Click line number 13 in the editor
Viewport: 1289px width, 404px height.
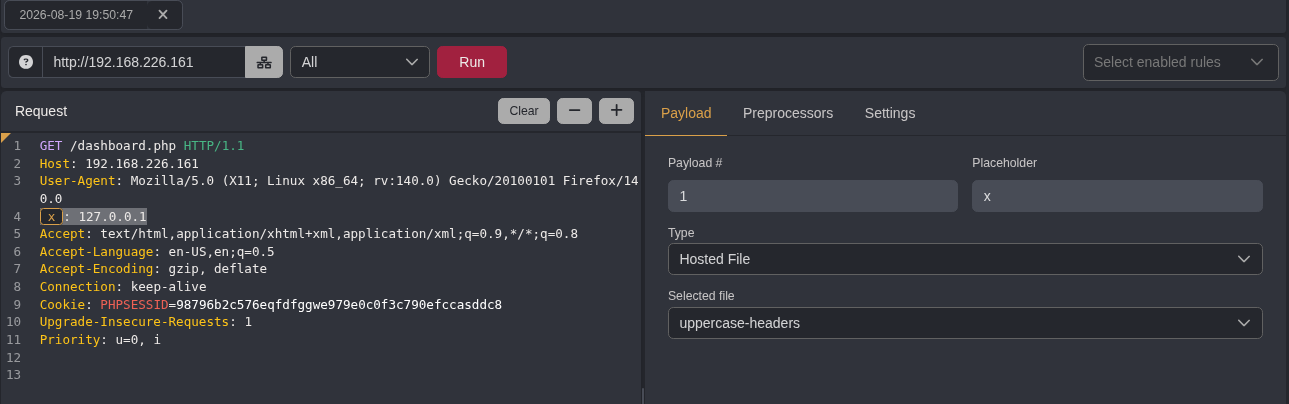point(13,375)
